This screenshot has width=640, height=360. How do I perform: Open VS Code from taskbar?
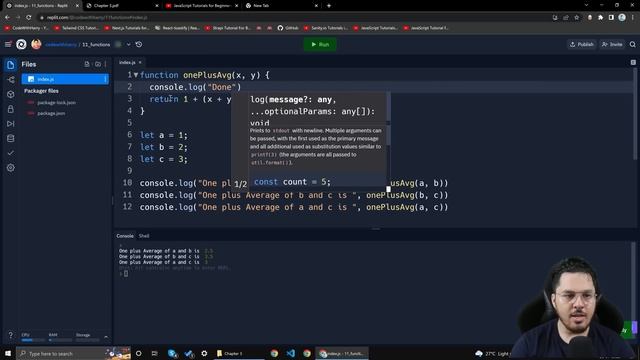[291, 353]
